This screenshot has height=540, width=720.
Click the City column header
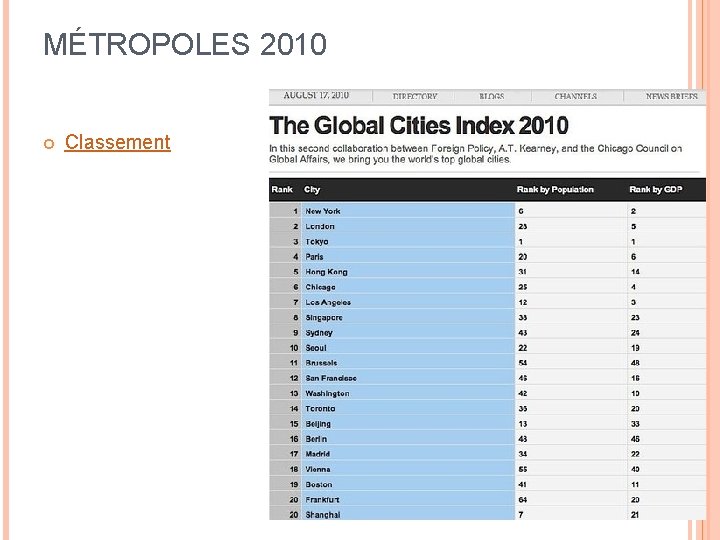313,189
